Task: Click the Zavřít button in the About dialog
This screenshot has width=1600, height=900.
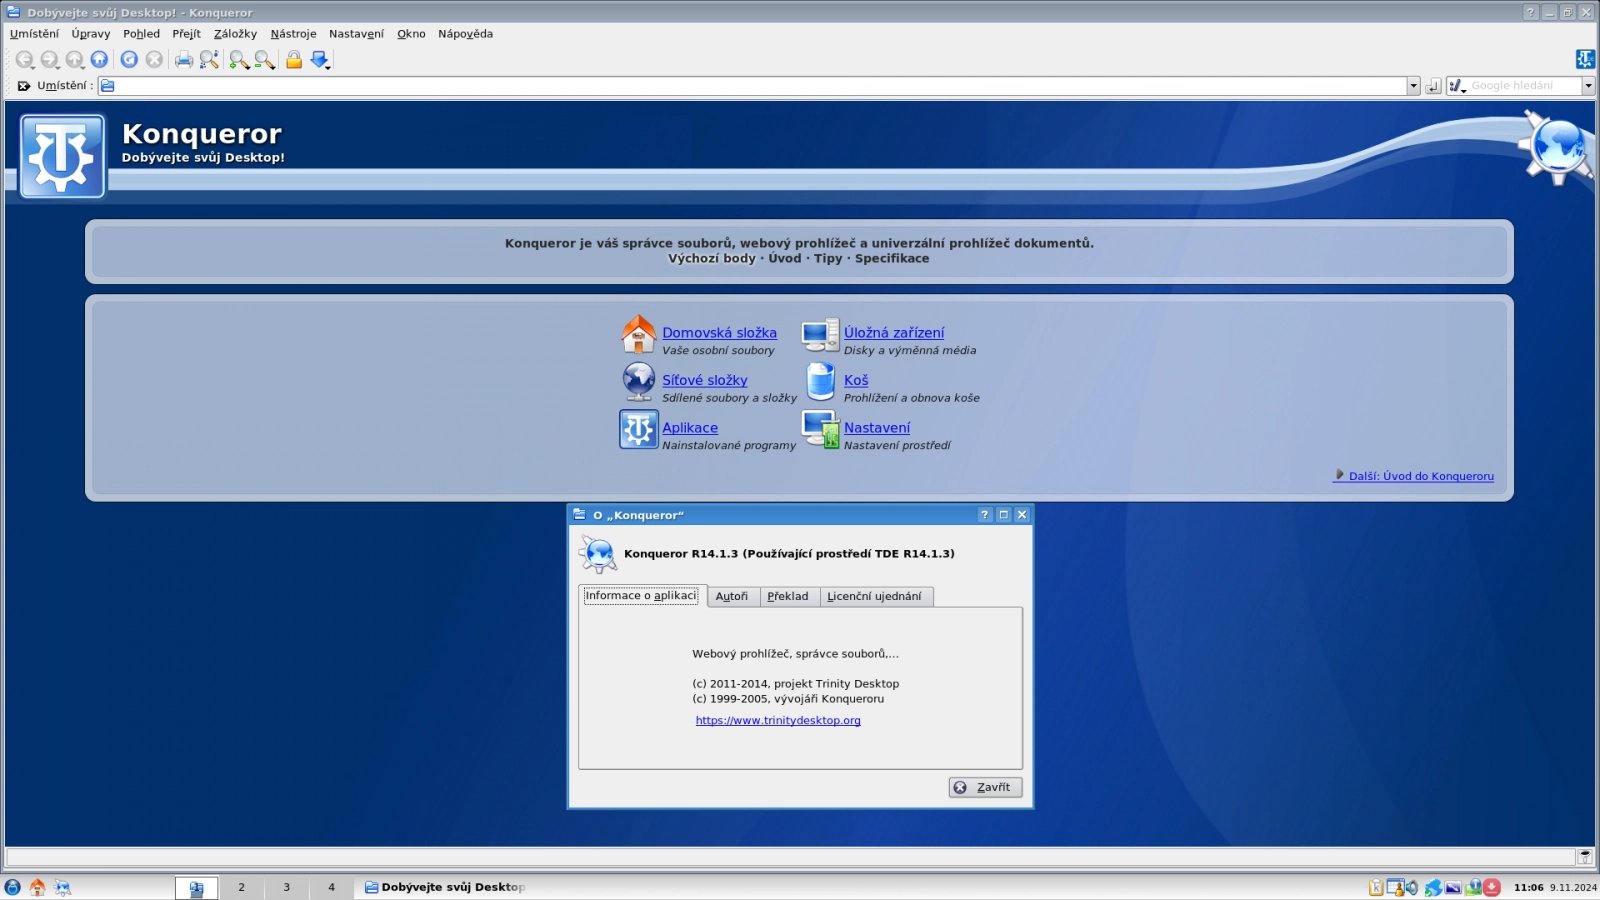Action: click(x=985, y=788)
